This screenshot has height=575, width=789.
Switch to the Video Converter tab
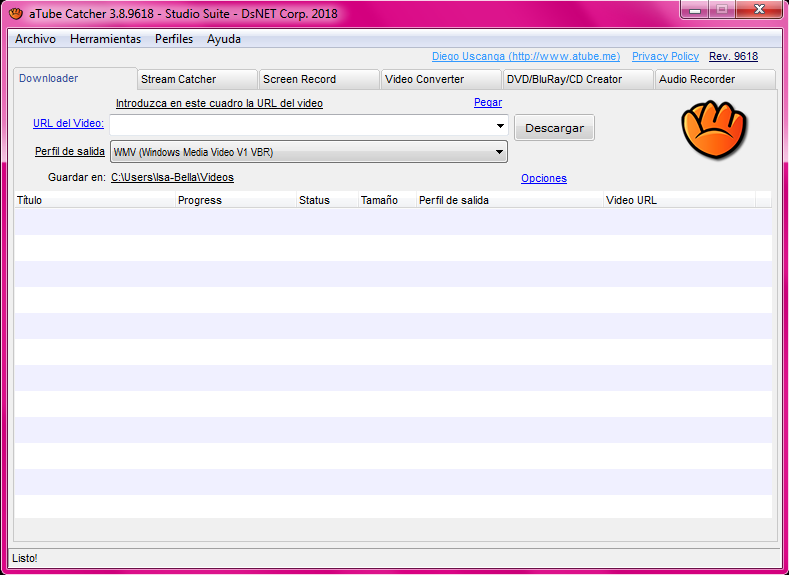[x=441, y=79]
